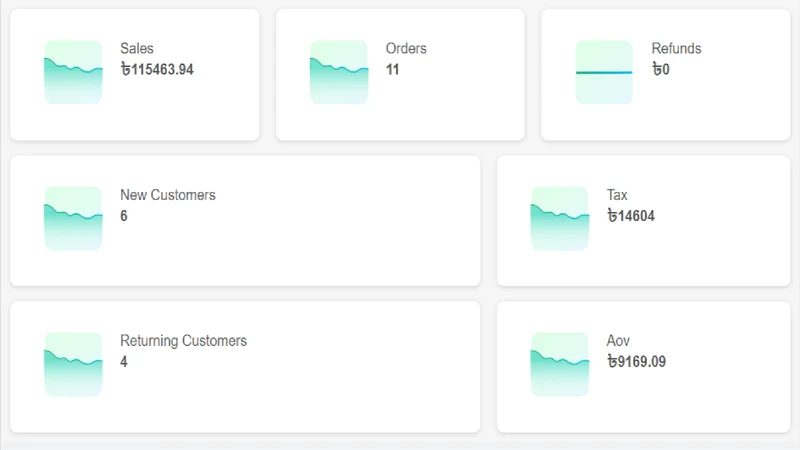Select the new customers count 6

pos(124,216)
